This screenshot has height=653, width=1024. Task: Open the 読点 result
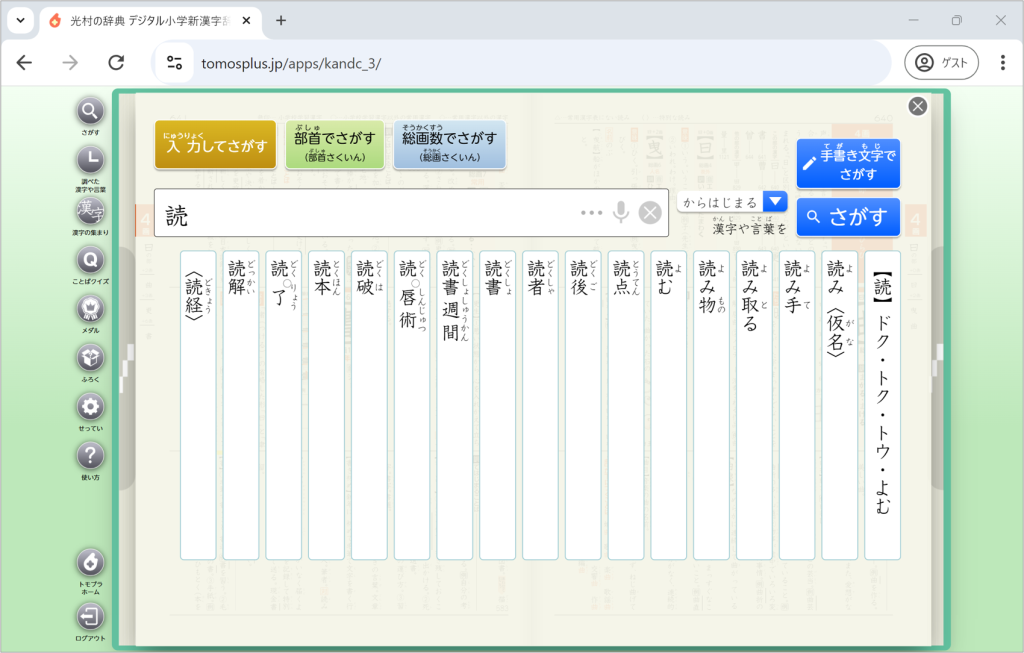point(626,405)
